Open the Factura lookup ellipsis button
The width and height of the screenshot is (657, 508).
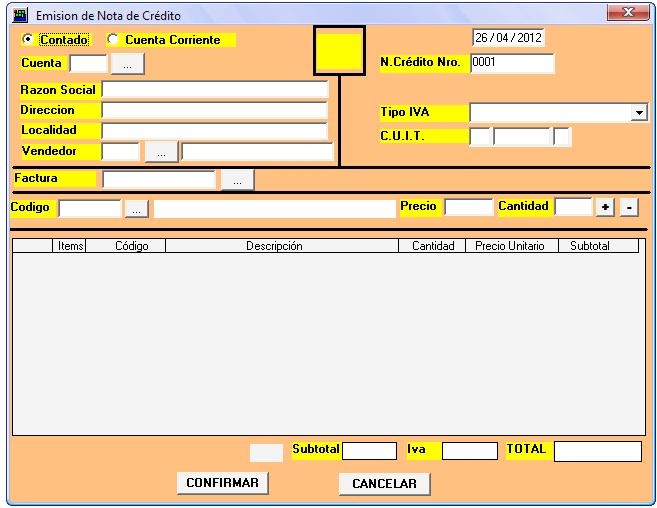pyautogui.click(x=237, y=180)
